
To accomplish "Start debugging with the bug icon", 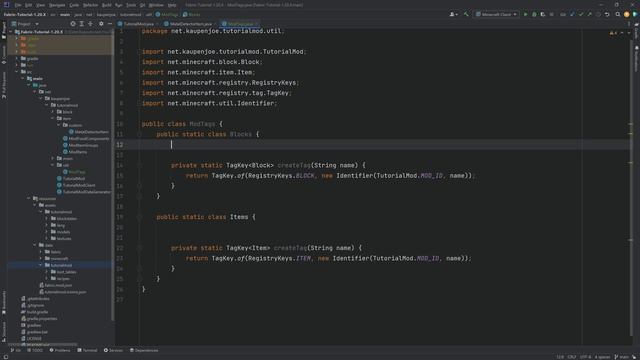I will point(534,14).
